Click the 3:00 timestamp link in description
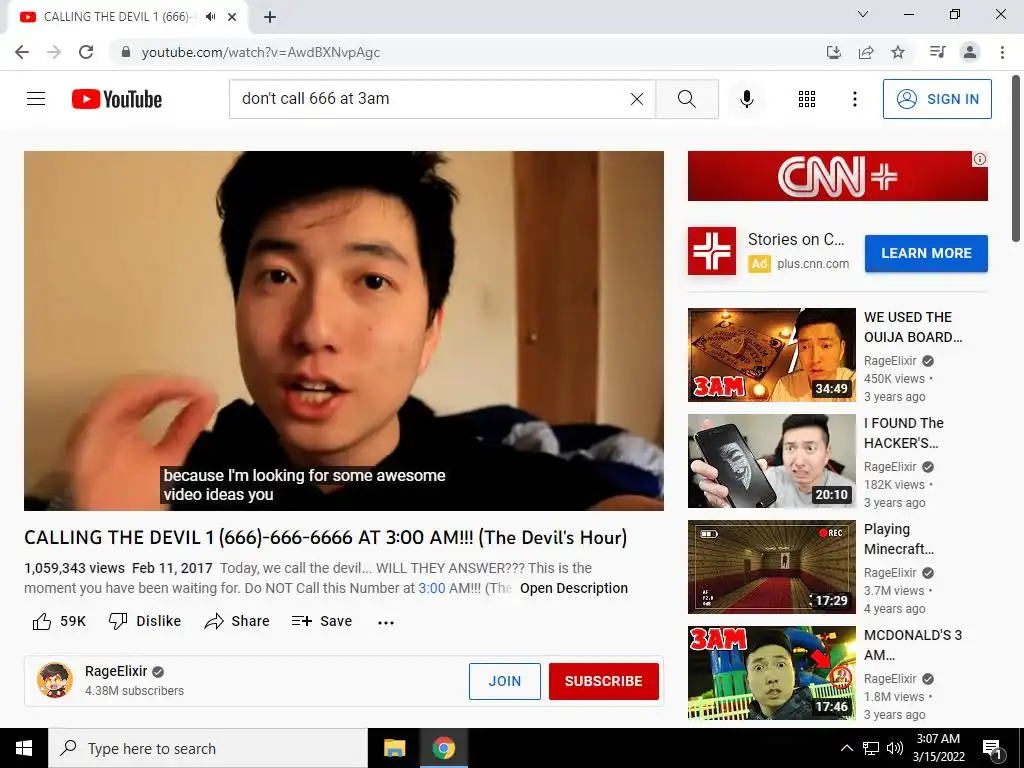Image resolution: width=1024 pixels, height=768 pixels. (432, 588)
